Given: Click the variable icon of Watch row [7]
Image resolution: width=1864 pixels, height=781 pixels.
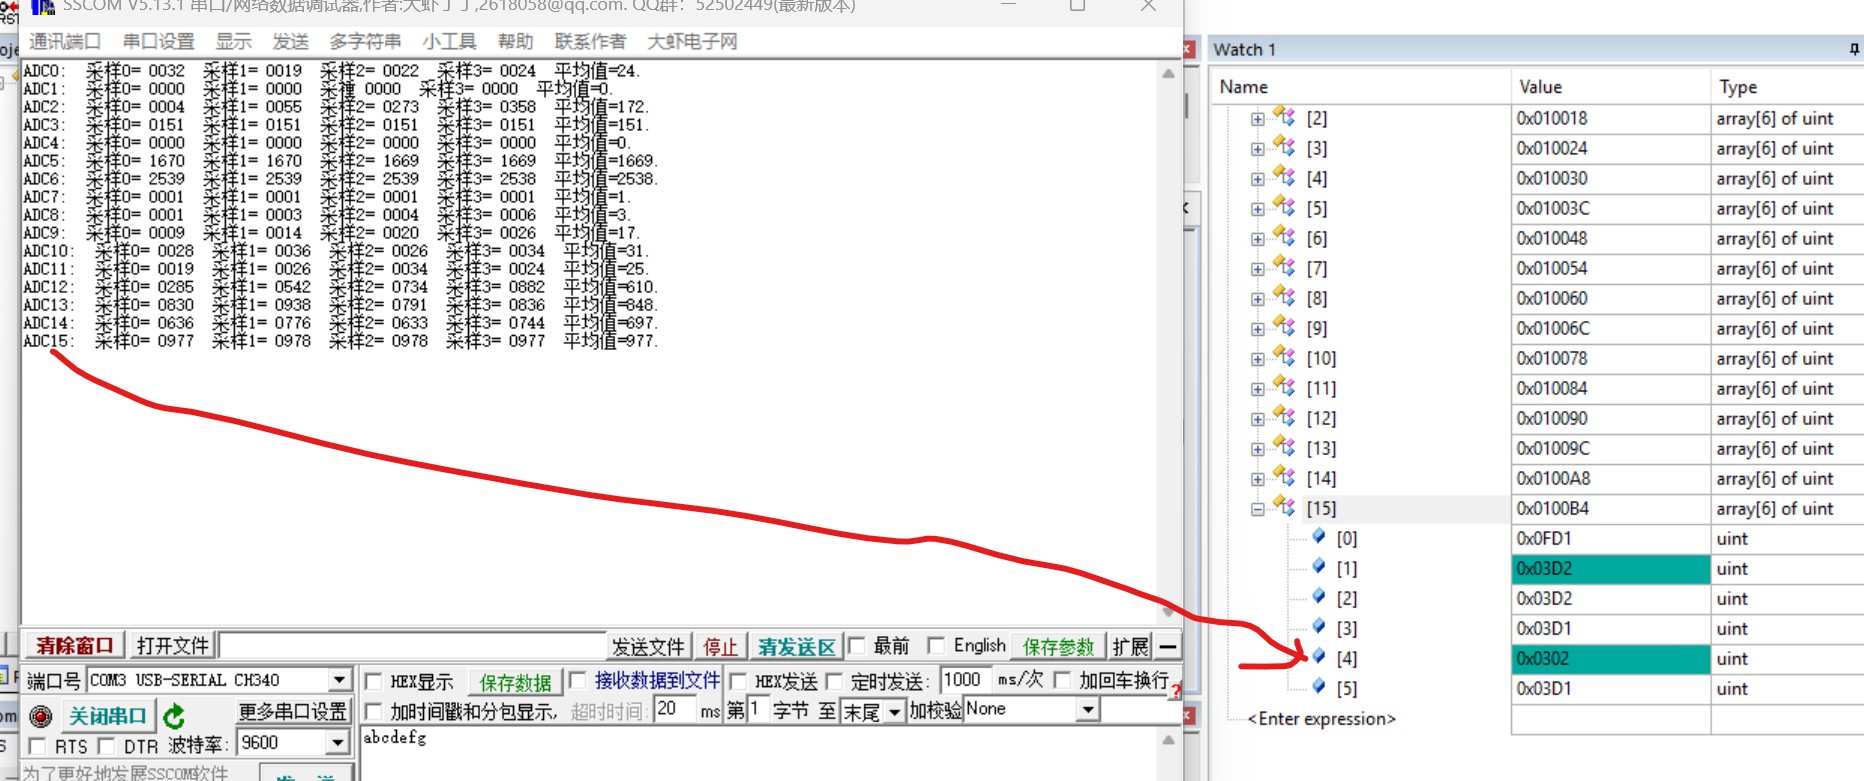Looking at the screenshot, I should (x=1284, y=267).
